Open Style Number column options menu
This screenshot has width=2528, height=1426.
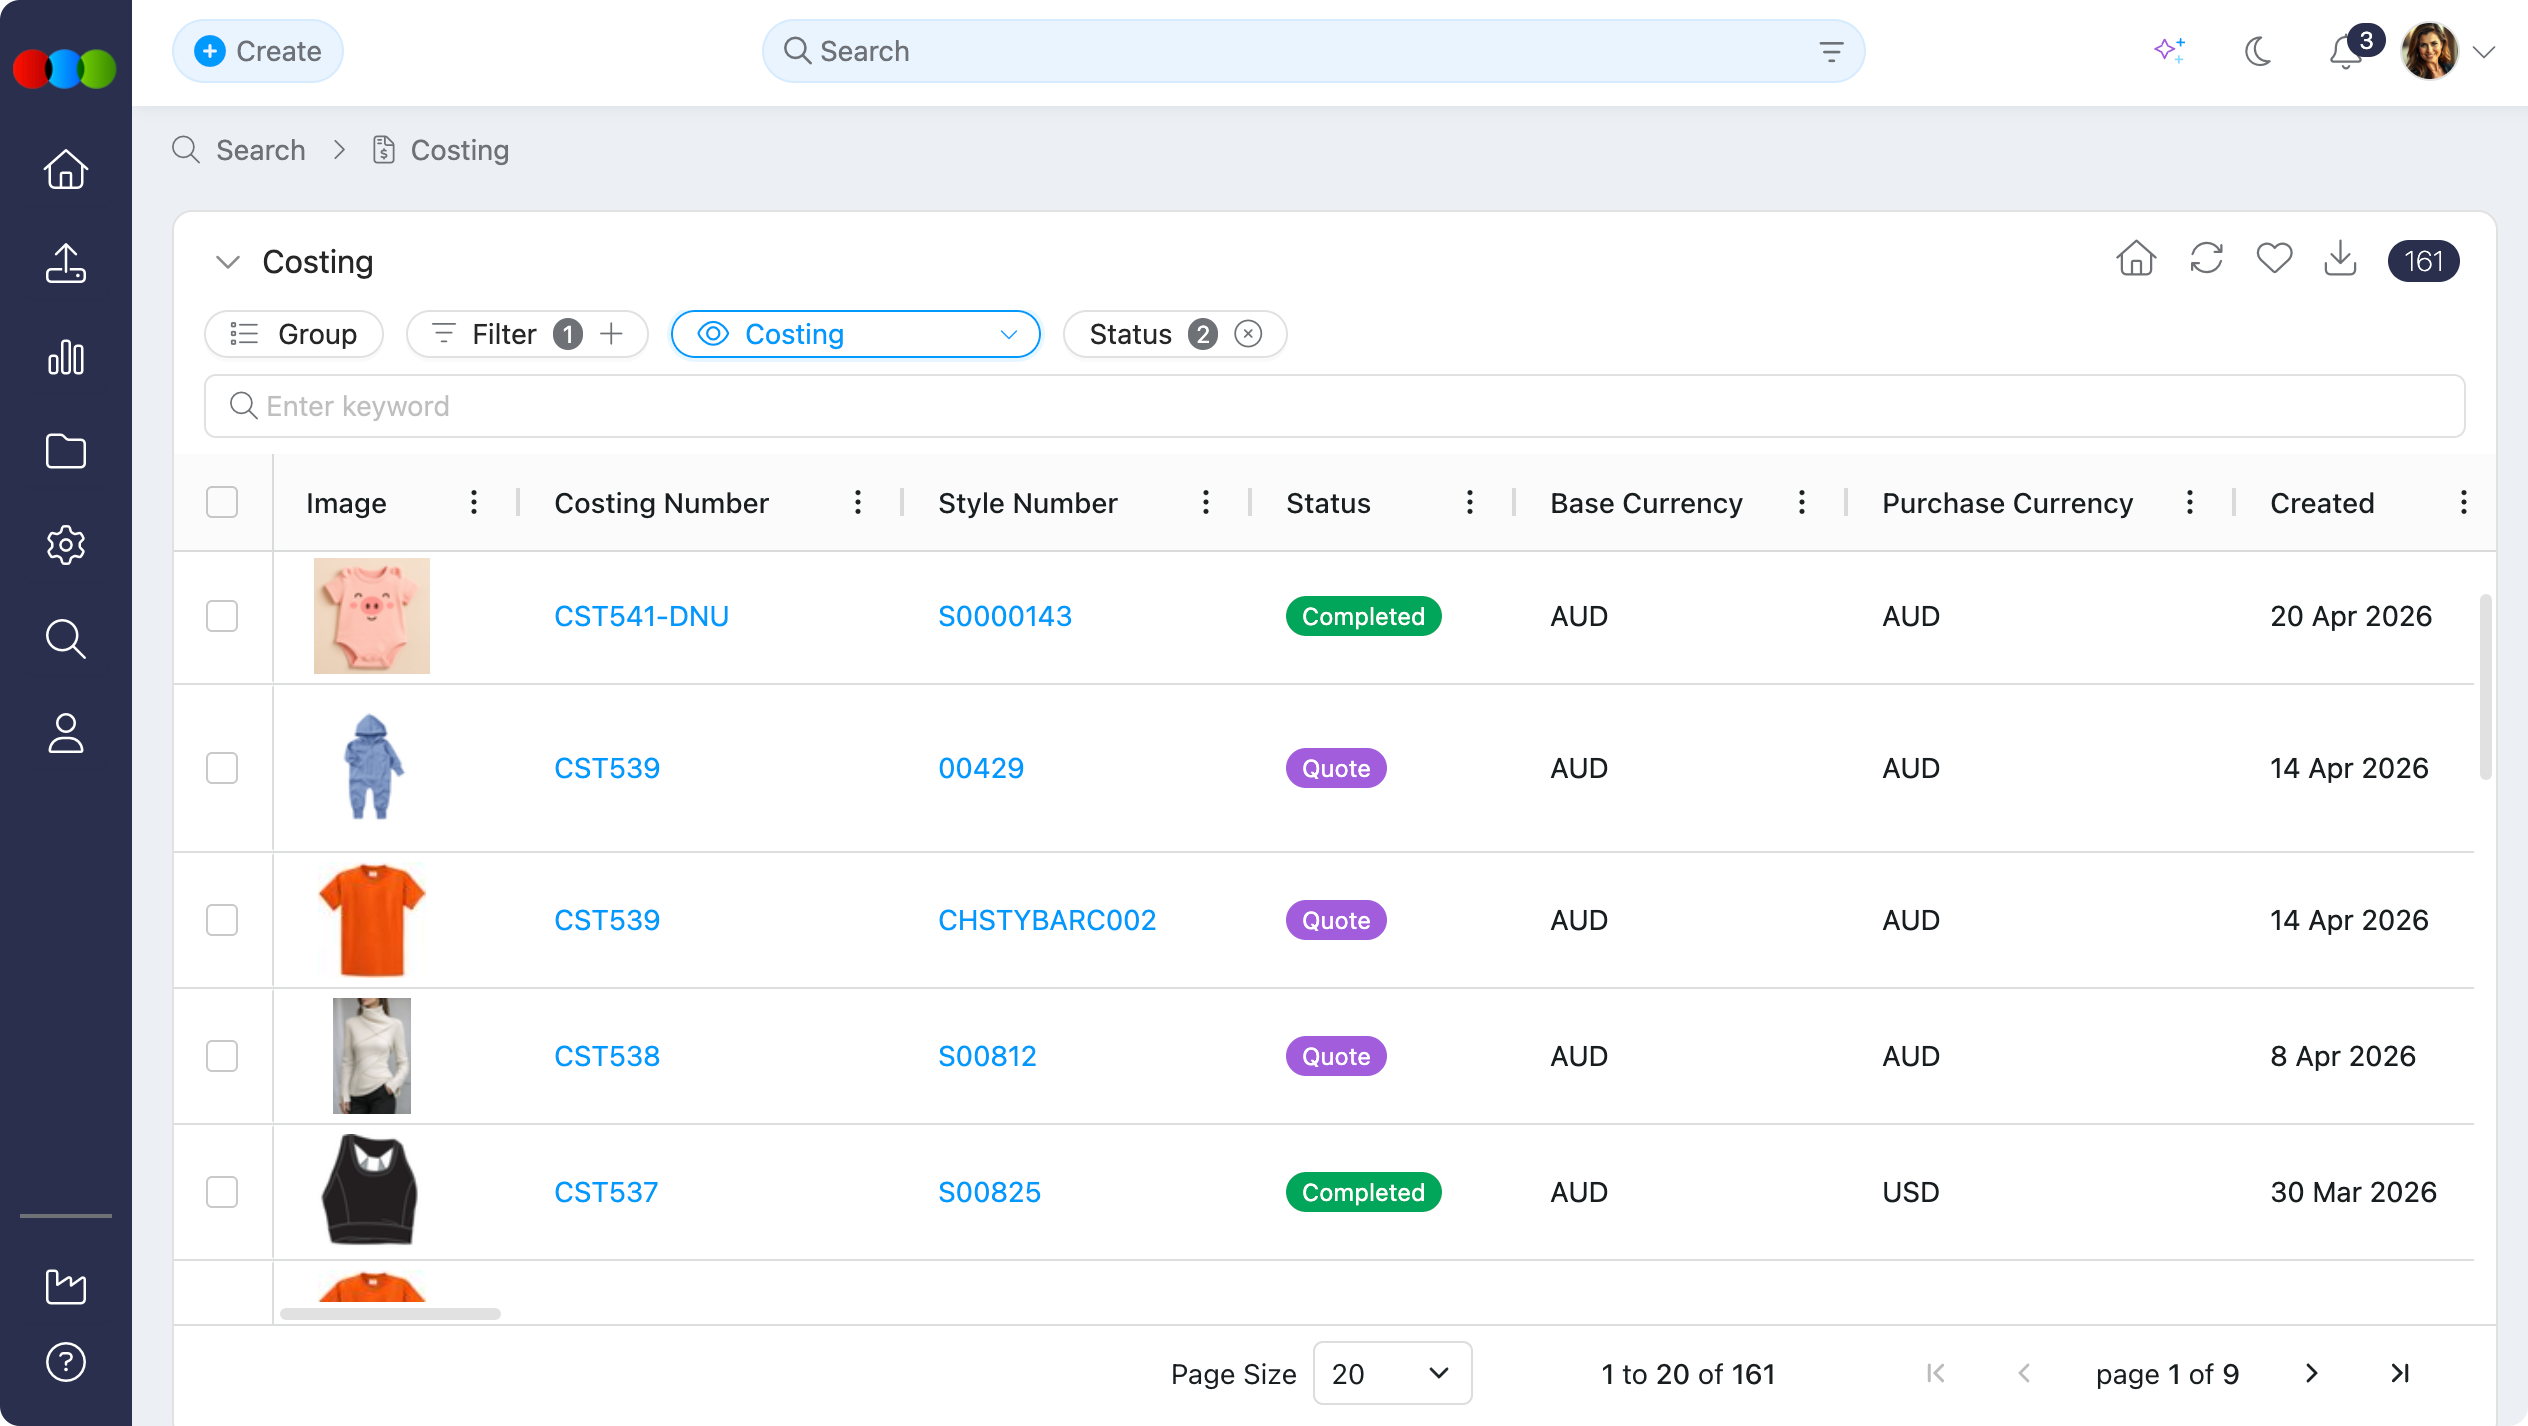(x=1206, y=502)
